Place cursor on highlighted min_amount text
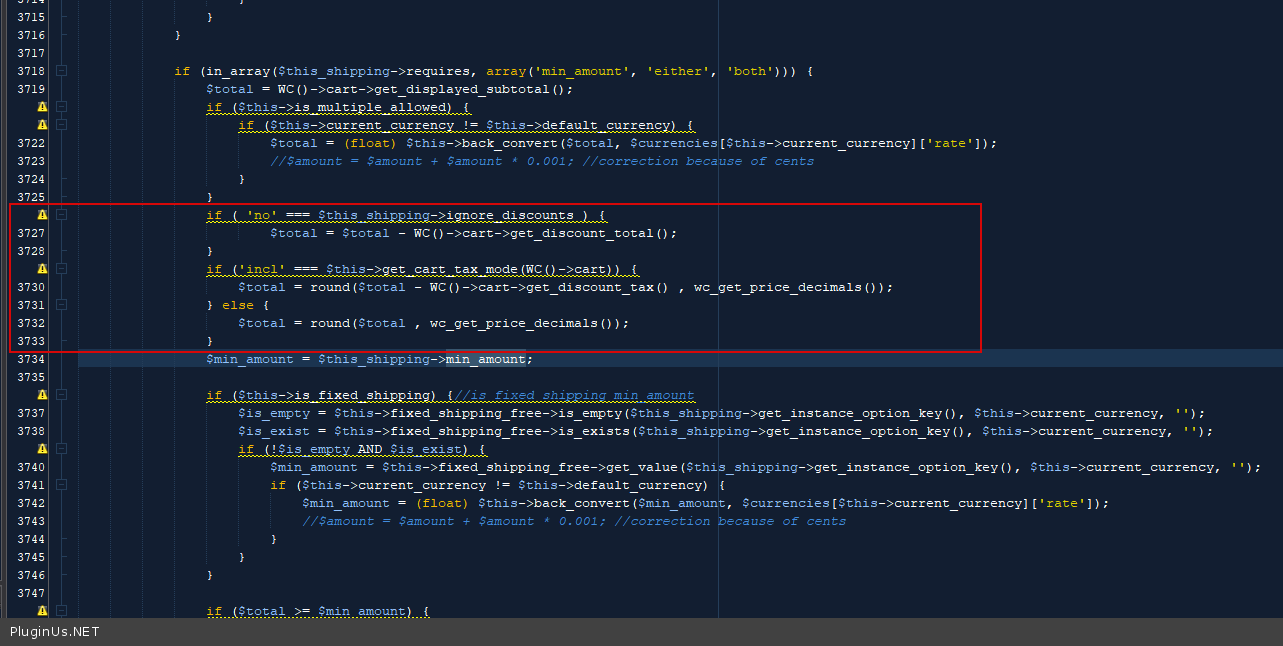Screen dimensions: 1283x646 click(x=488, y=359)
